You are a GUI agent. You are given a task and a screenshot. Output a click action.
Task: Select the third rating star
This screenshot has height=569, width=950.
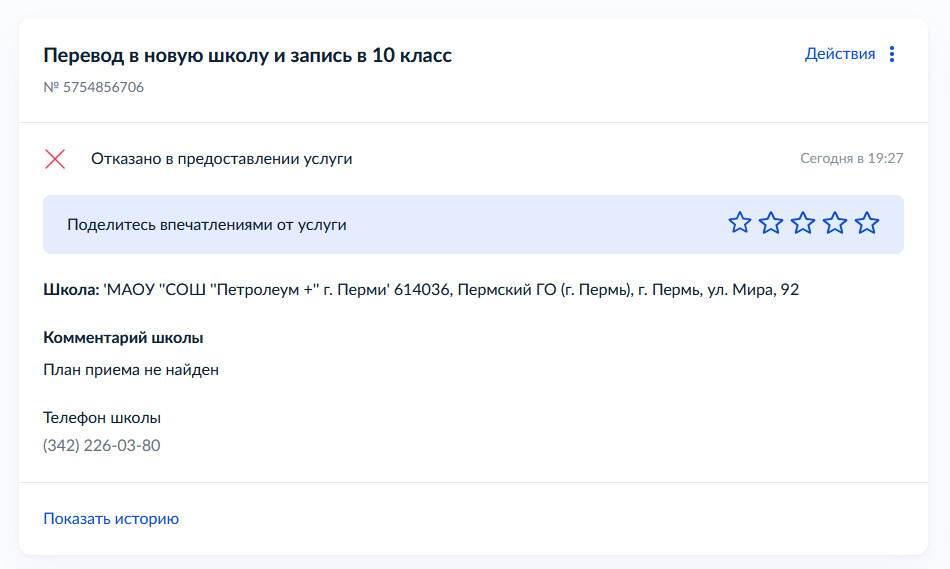[803, 223]
